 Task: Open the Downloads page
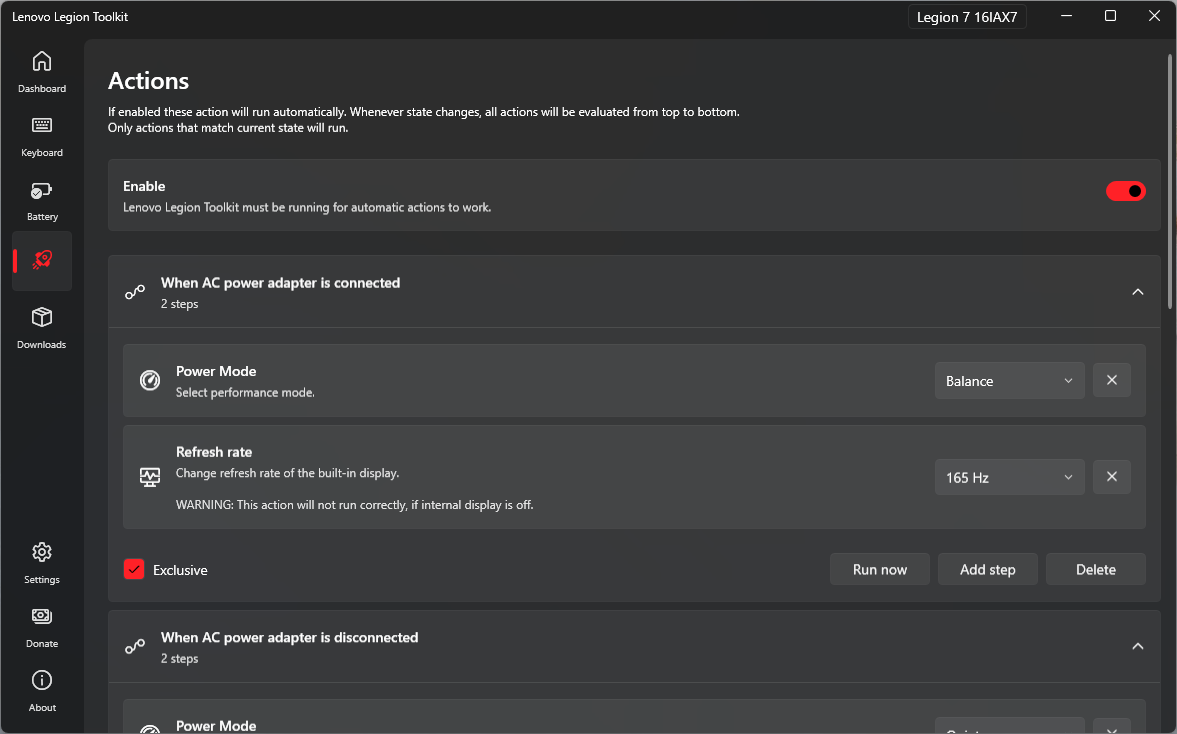(x=42, y=329)
